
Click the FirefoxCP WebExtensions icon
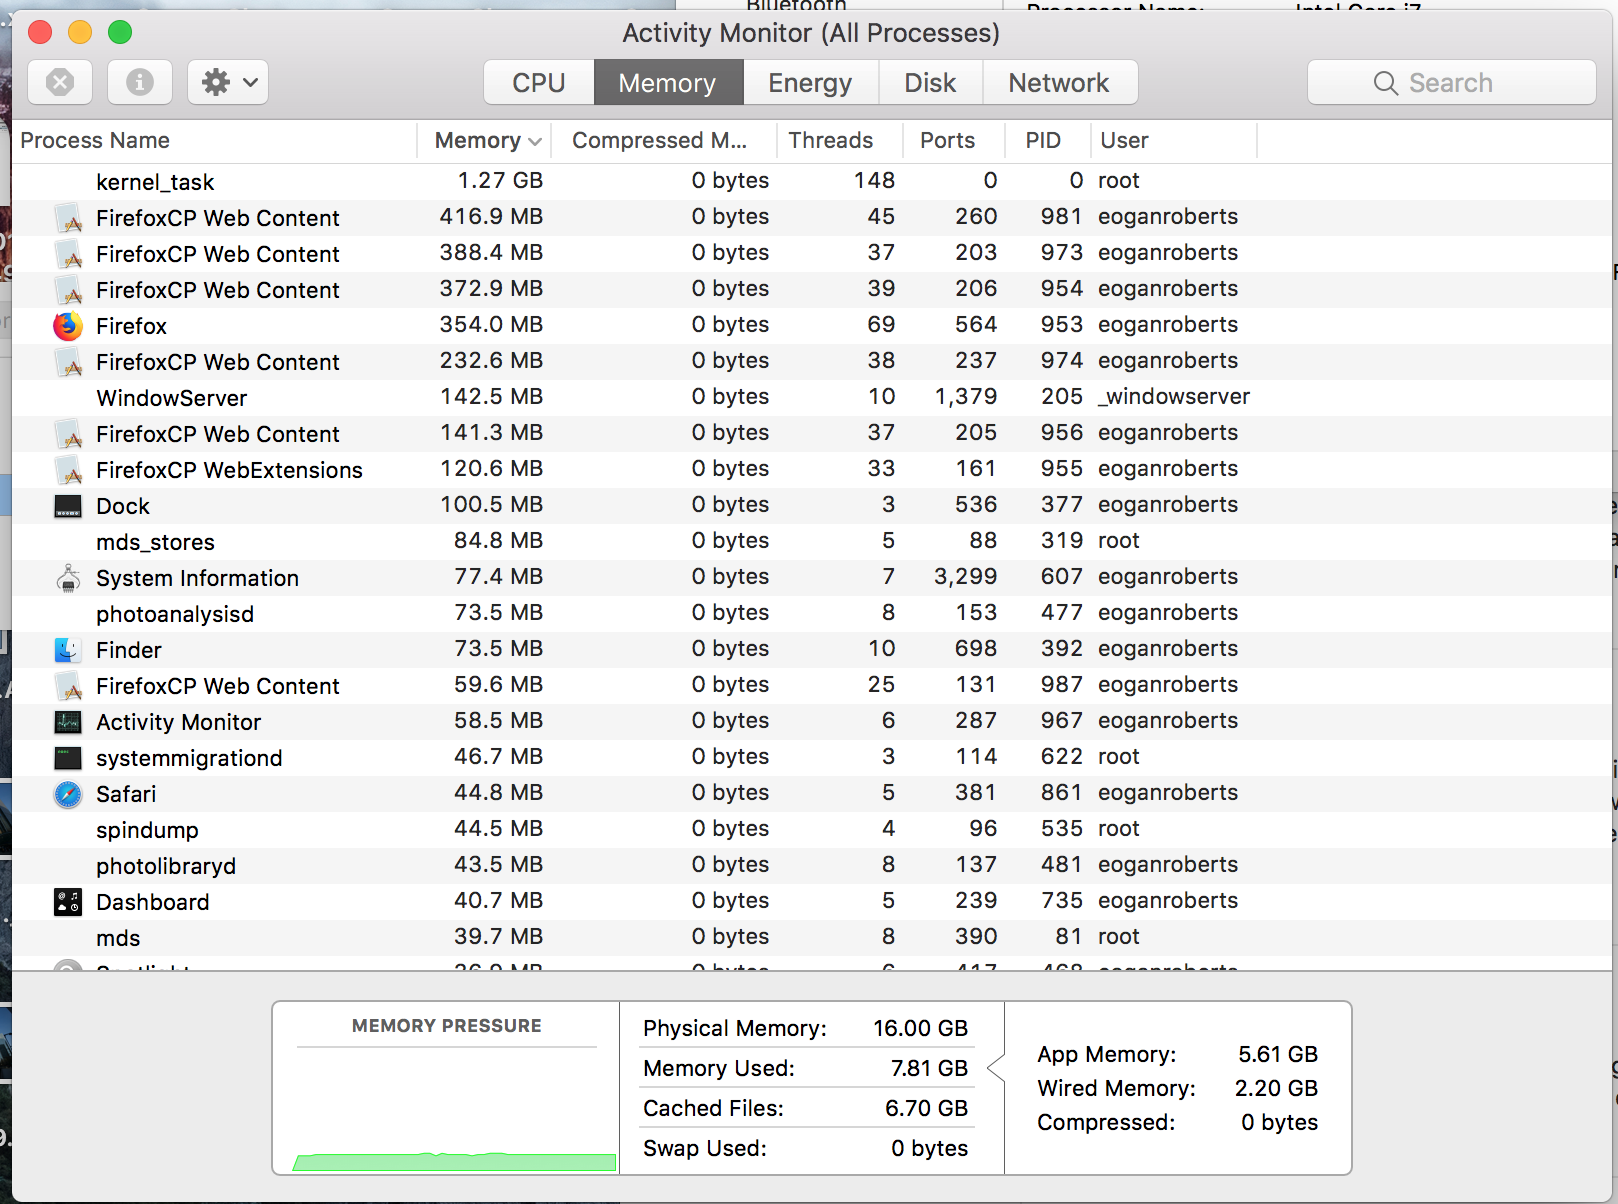(x=68, y=470)
